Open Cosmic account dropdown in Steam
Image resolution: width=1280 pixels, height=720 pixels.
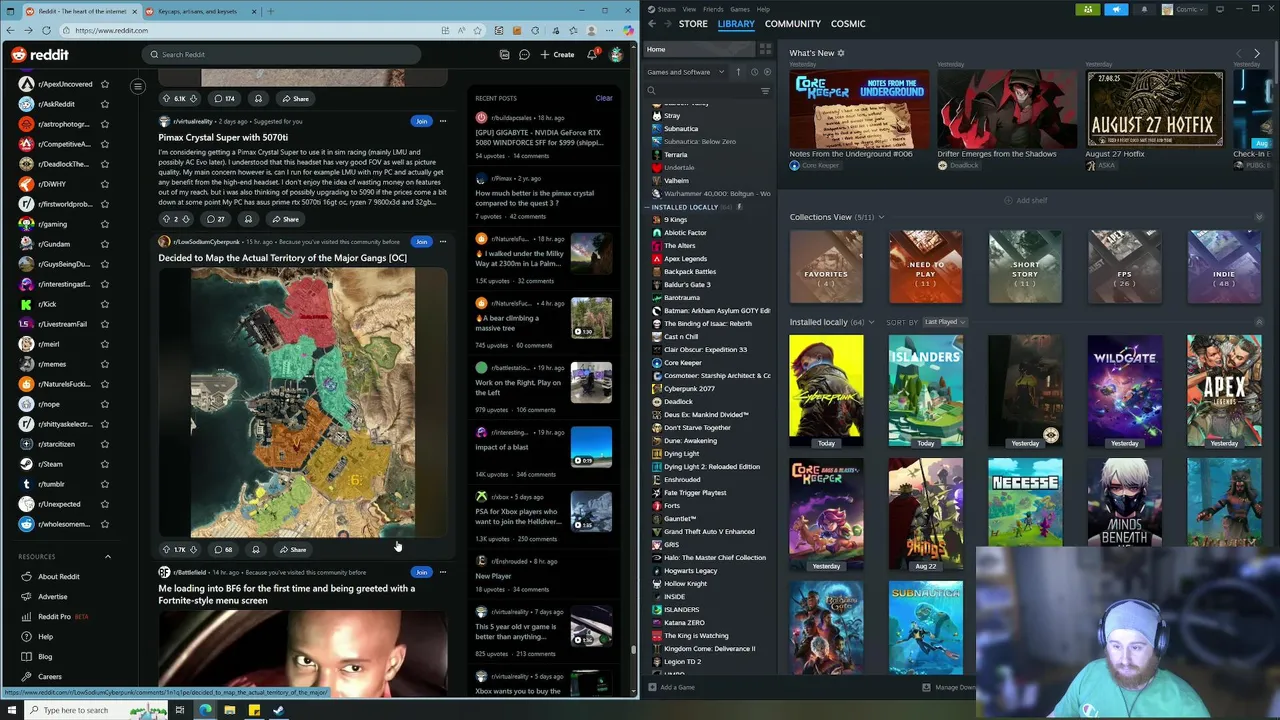pos(1183,9)
